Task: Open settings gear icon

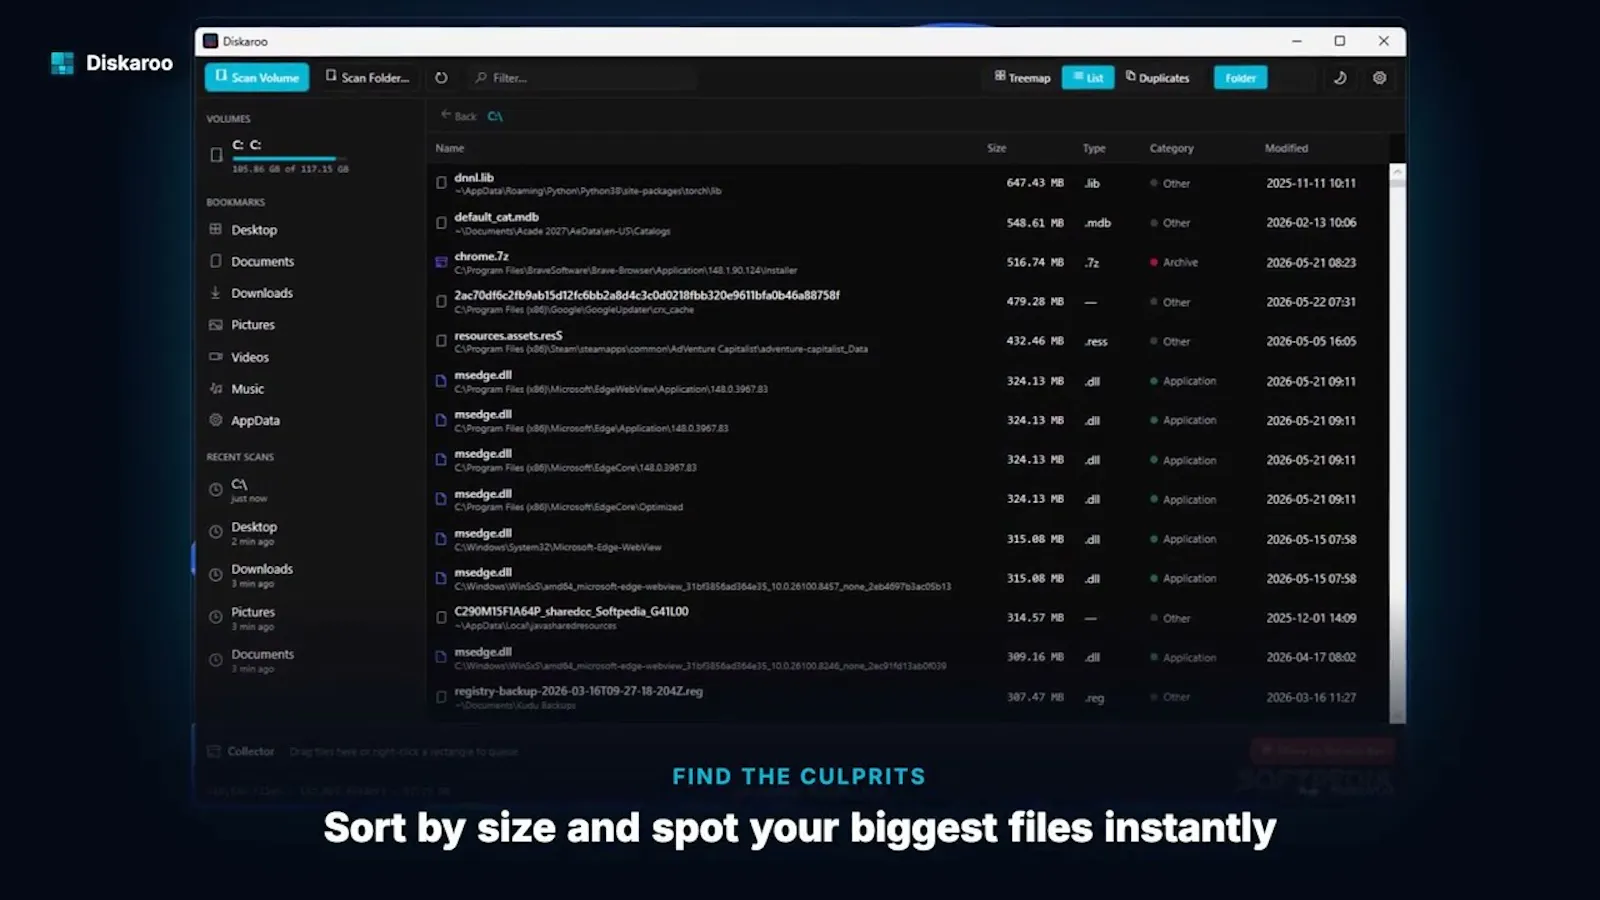Action: point(1379,77)
